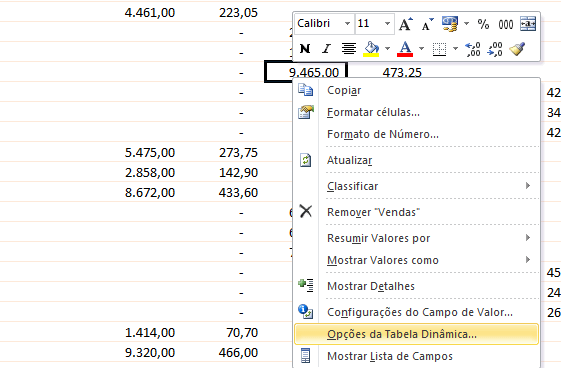The image size is (561, 368).
Task: Toggle bold formatting (N)
Action: (x=305, y=49)
